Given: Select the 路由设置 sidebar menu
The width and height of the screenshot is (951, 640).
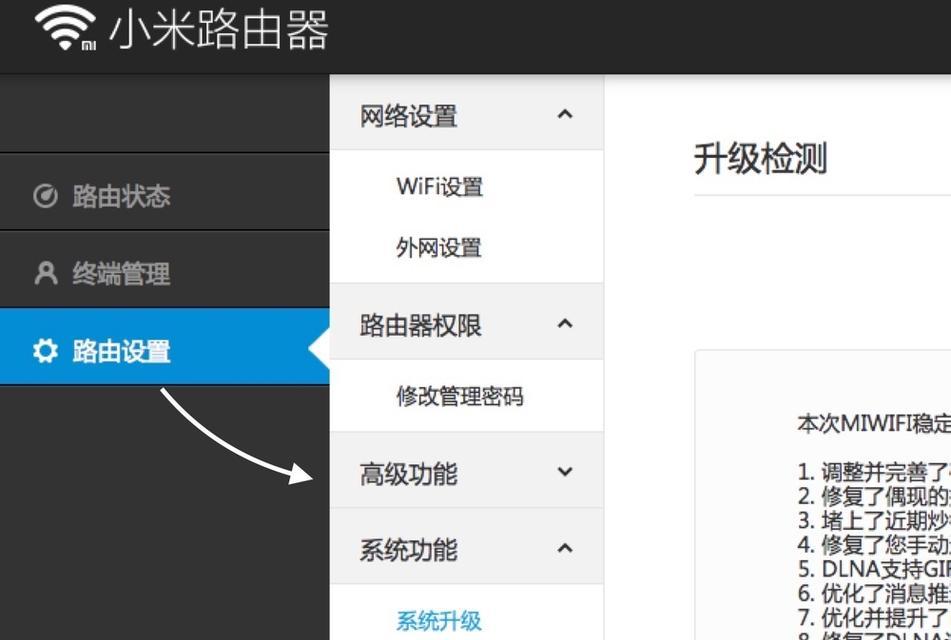Looking at the screenshot, I should point(164,346).
